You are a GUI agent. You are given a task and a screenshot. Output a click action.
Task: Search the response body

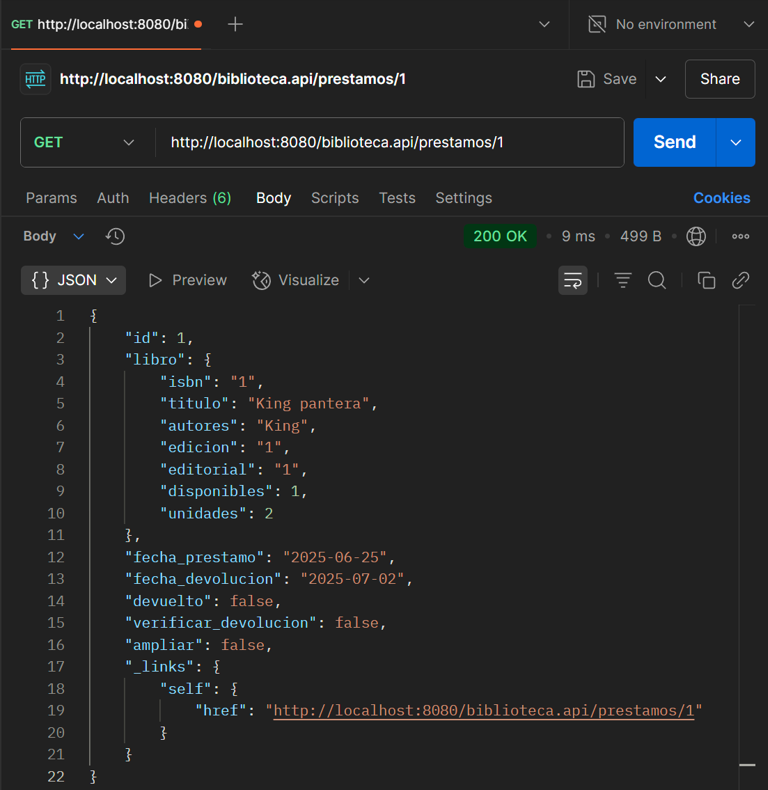(x=657, y=280)
